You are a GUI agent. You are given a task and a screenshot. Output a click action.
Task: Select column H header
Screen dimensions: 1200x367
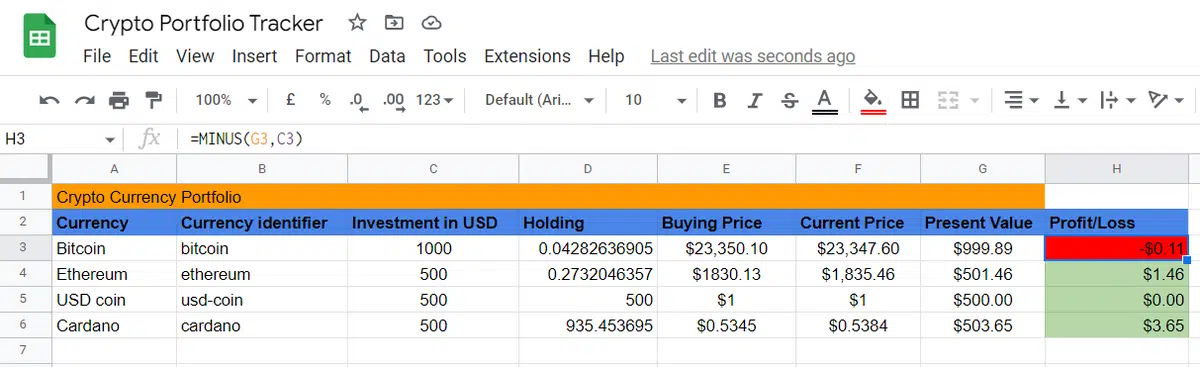1117,170
